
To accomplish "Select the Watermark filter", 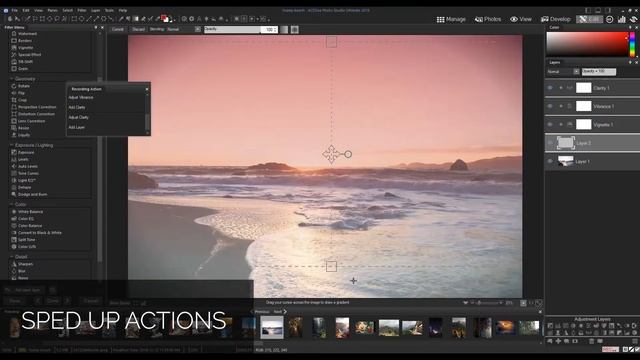I will tap(24, 33).
